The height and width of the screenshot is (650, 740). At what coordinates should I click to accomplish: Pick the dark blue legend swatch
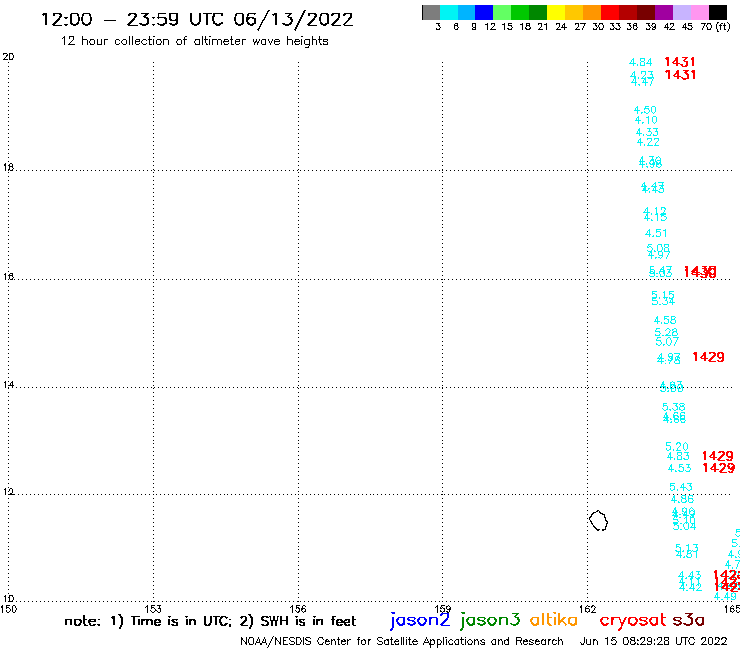[484, 12]
